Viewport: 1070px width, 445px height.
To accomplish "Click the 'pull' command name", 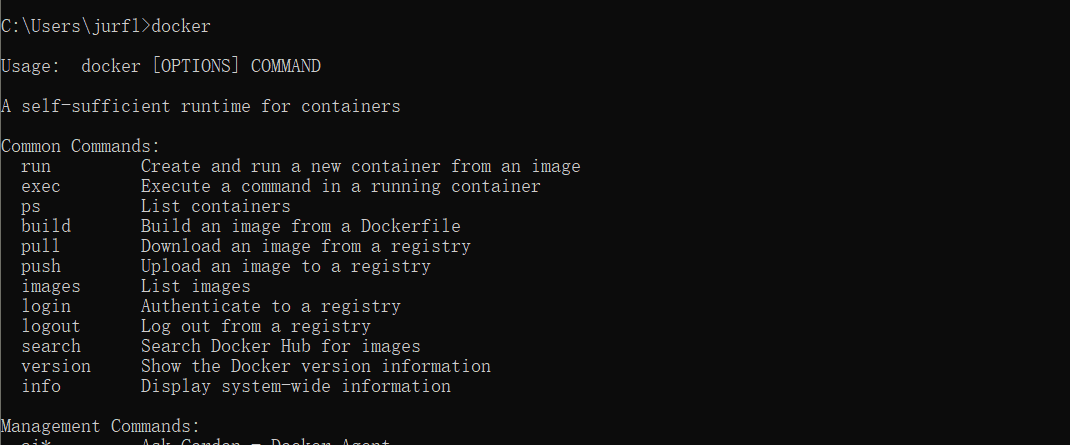I will tap(41, 246).
